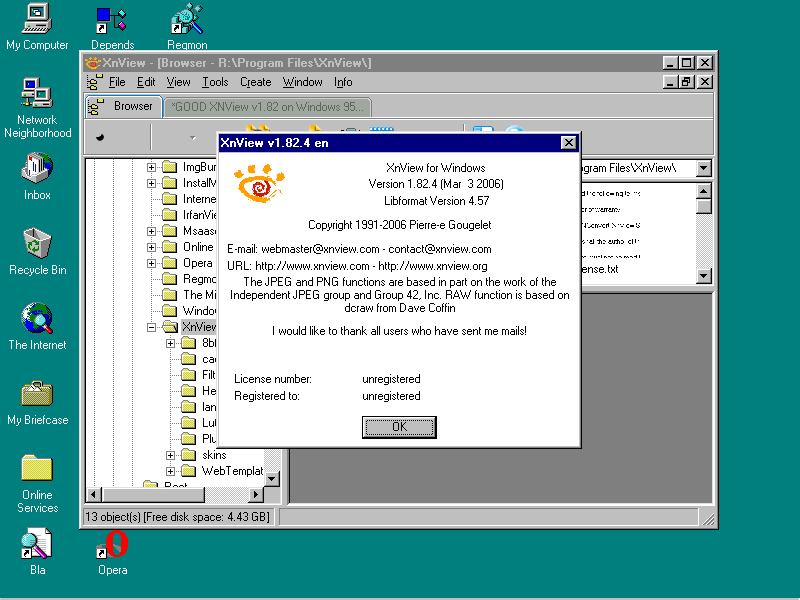800x600 pixels.
Task: Select the 'He' subfolder label
Action: click(209, 391)
